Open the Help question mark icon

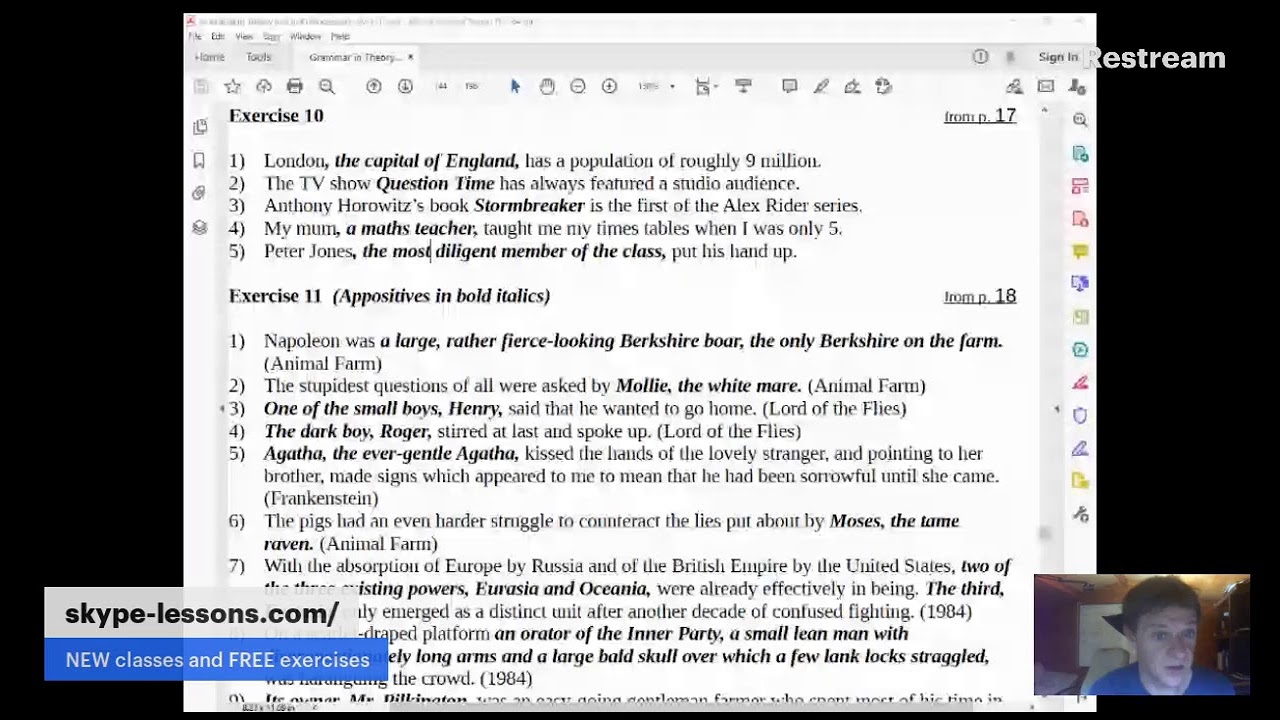click(x=980, y=57)
